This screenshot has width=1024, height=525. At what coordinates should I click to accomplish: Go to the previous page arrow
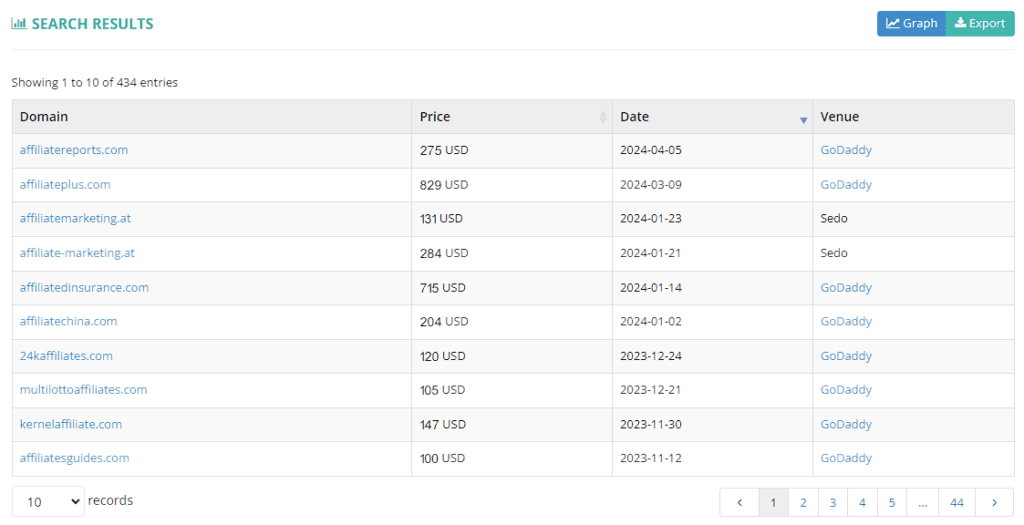click(739, 503)
